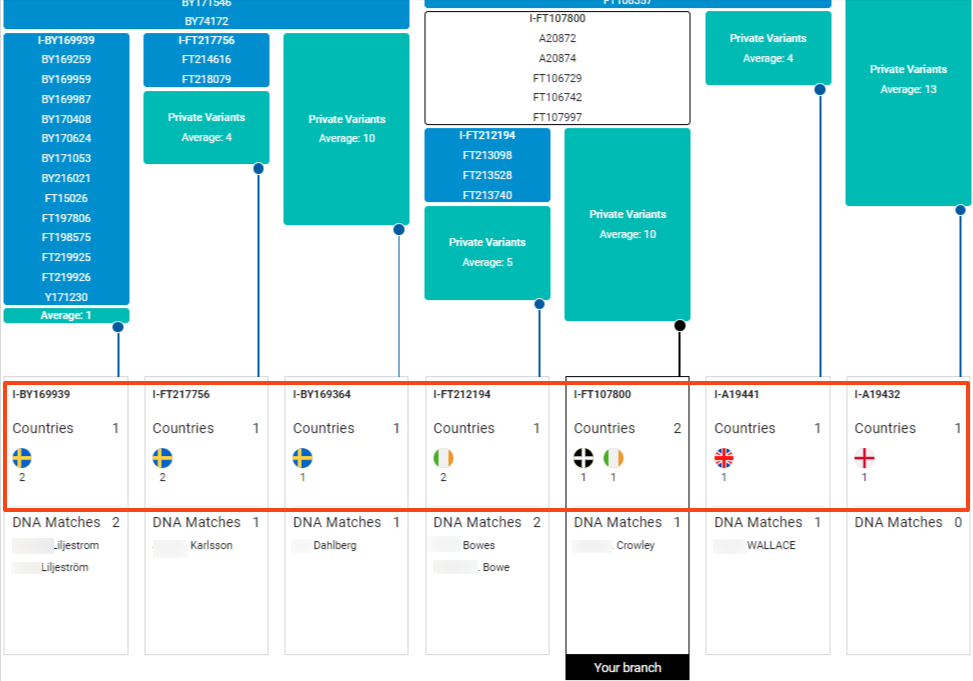The image size is (973, 681).
Task: Click the Liljeström DNA match name
Action: pos(65,567)
